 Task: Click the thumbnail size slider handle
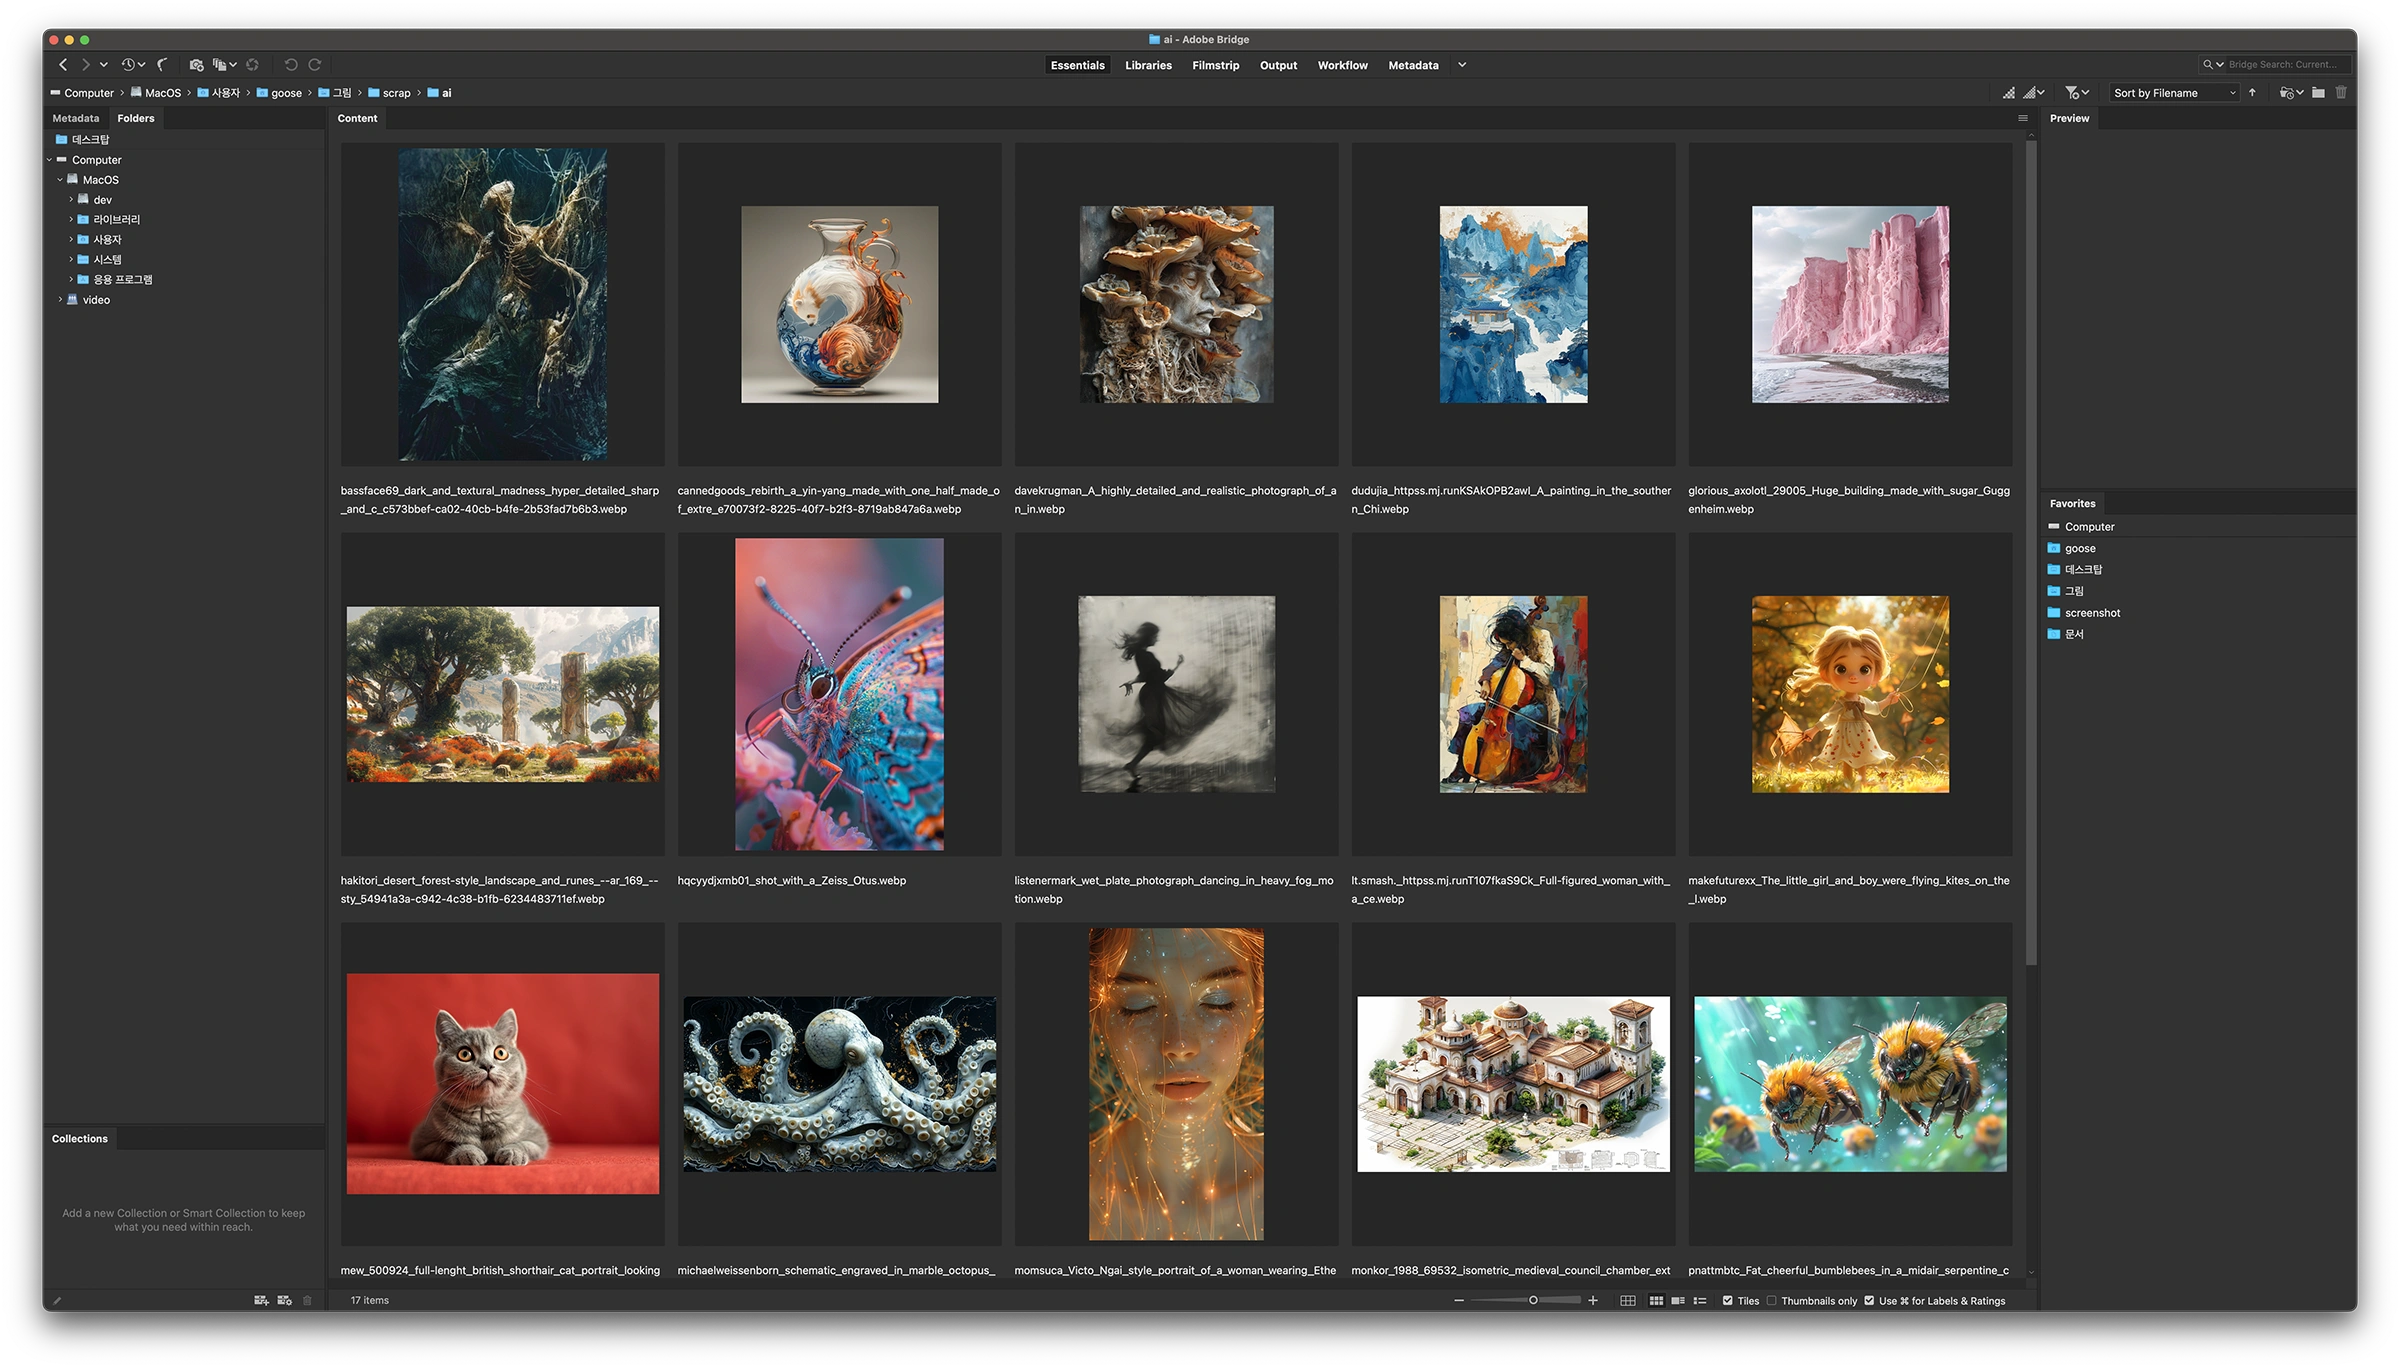click(x=1533, y=1301)
